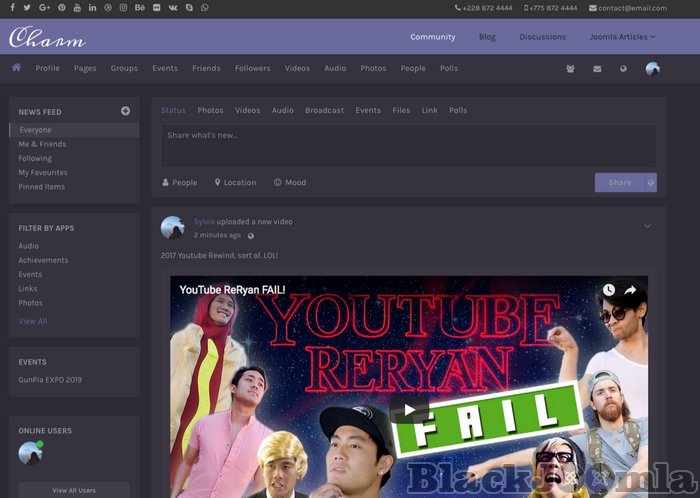Click the WhatsApp icon in top bar
Screen dimensions: 700x498
click(204, 8)
